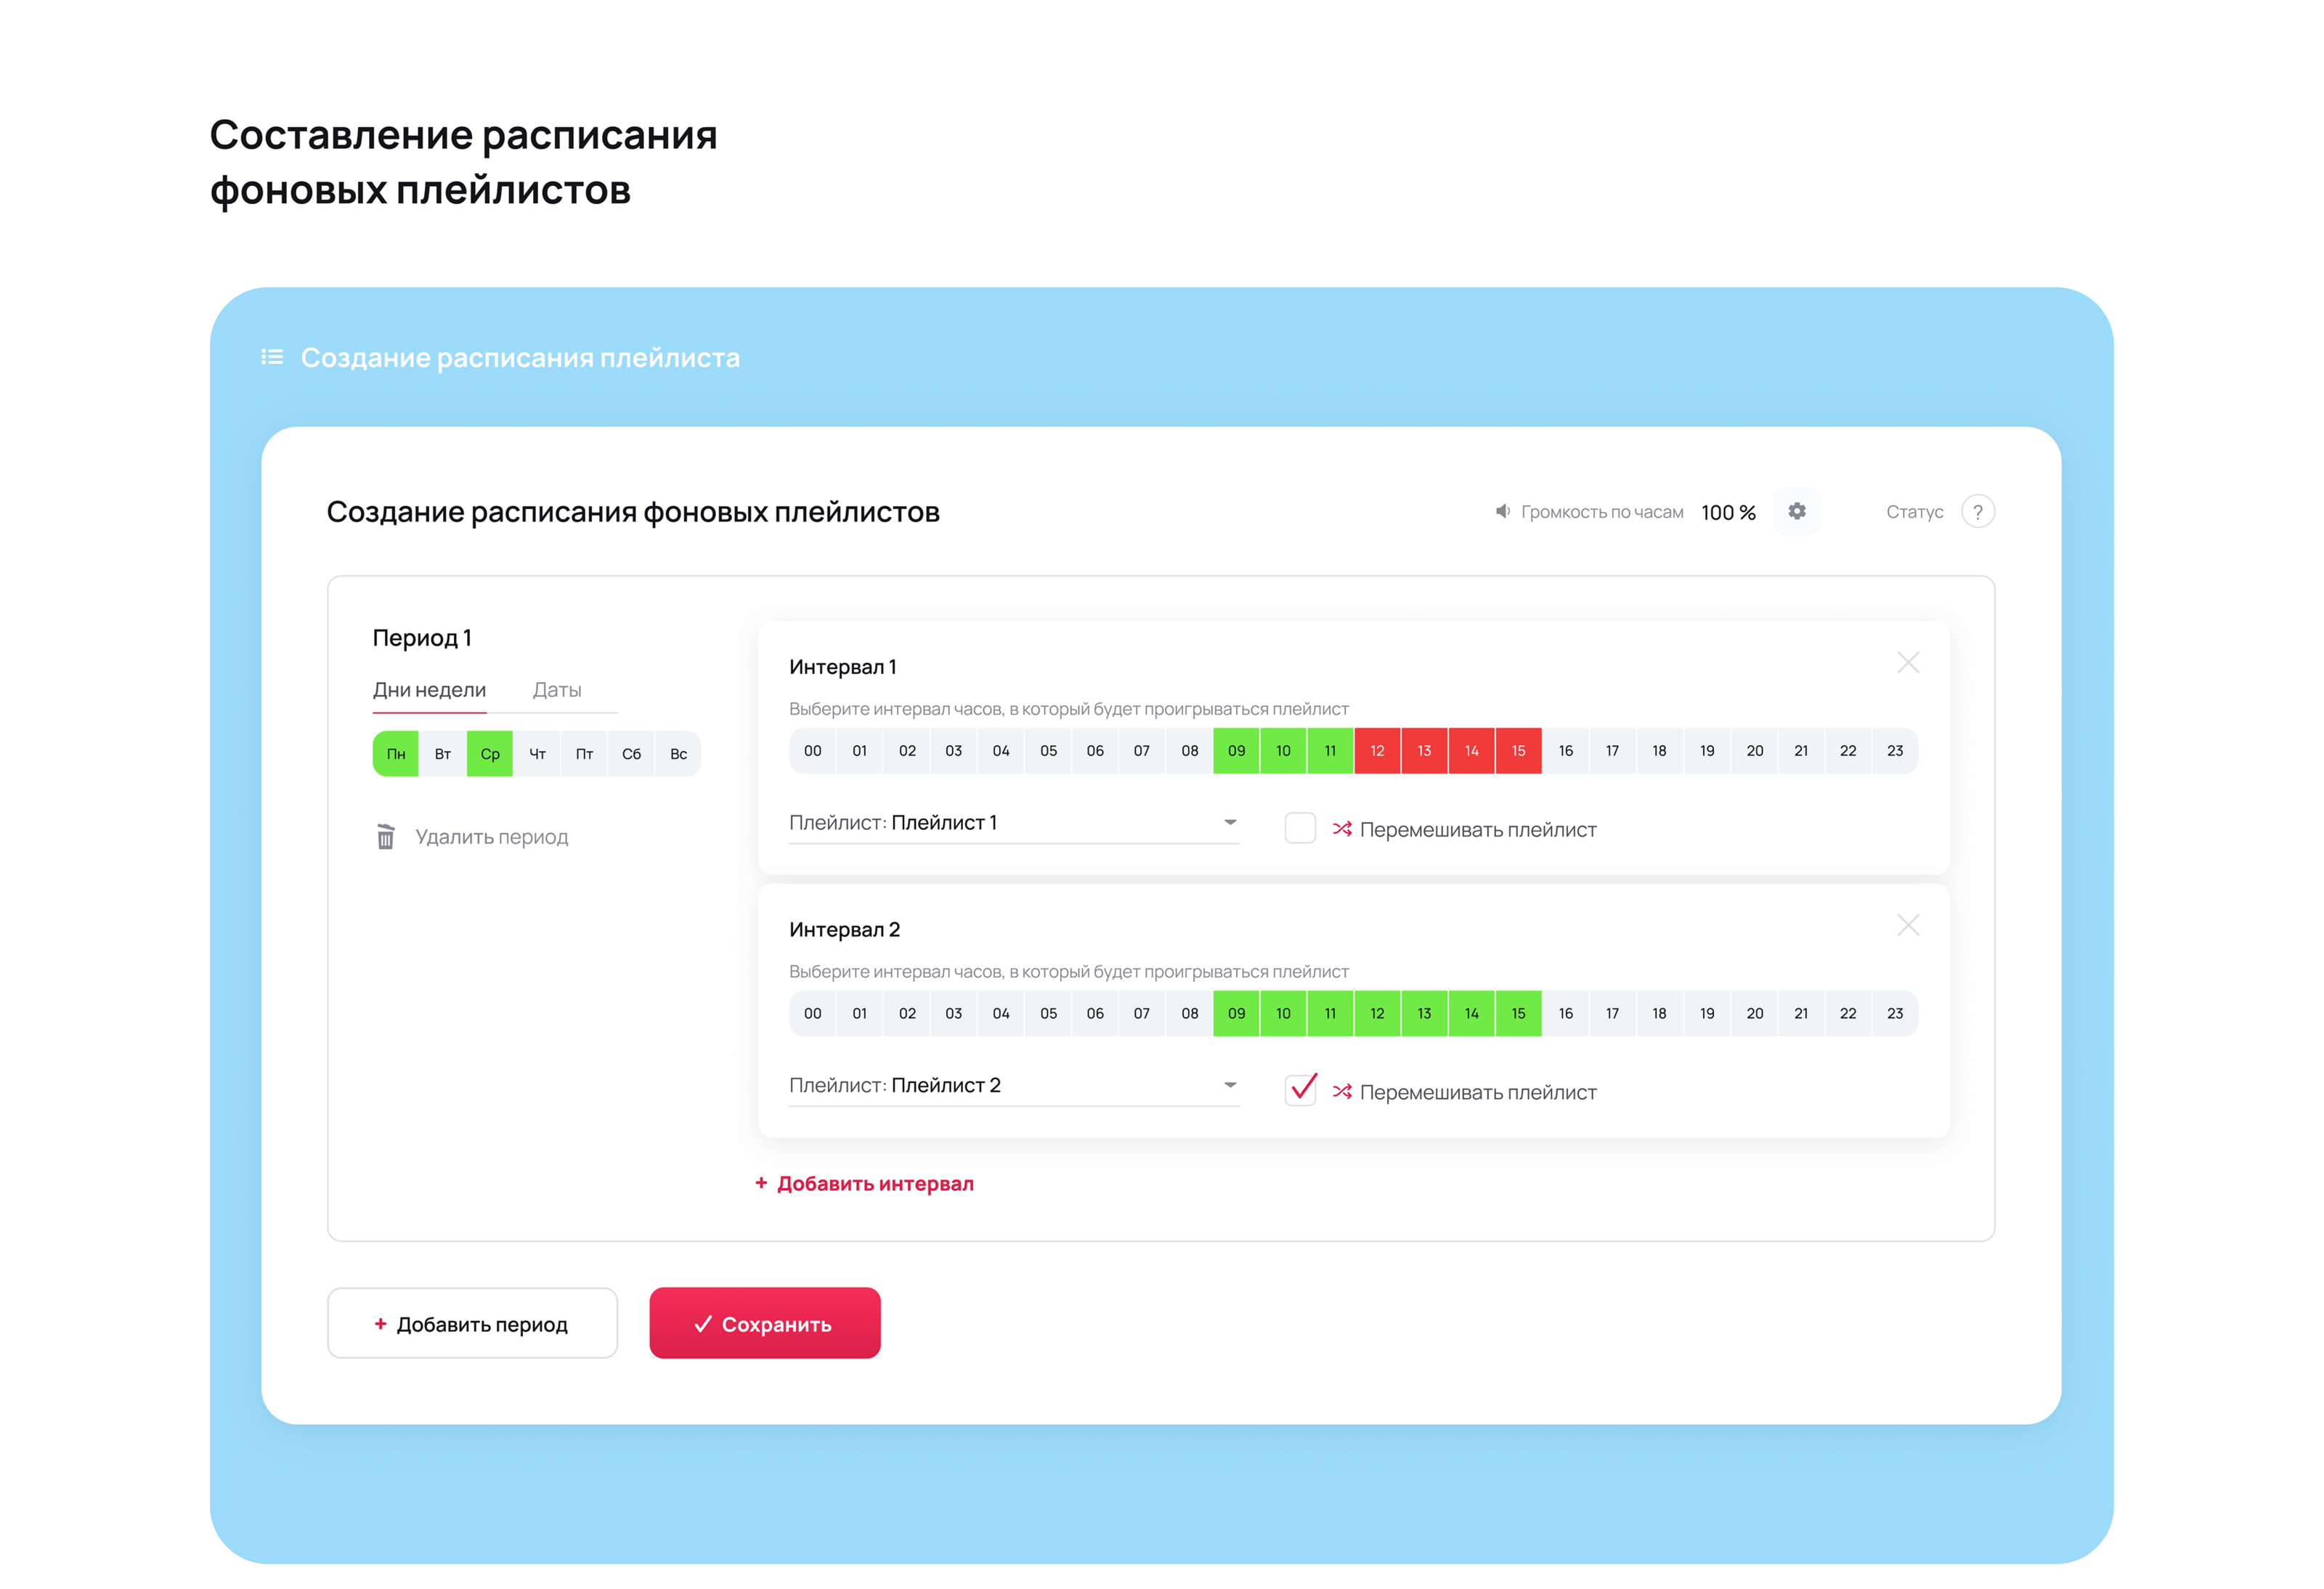Switch to the Даты tab
This screenshot has width=2324, height=1589.
(x=556, y=690)
